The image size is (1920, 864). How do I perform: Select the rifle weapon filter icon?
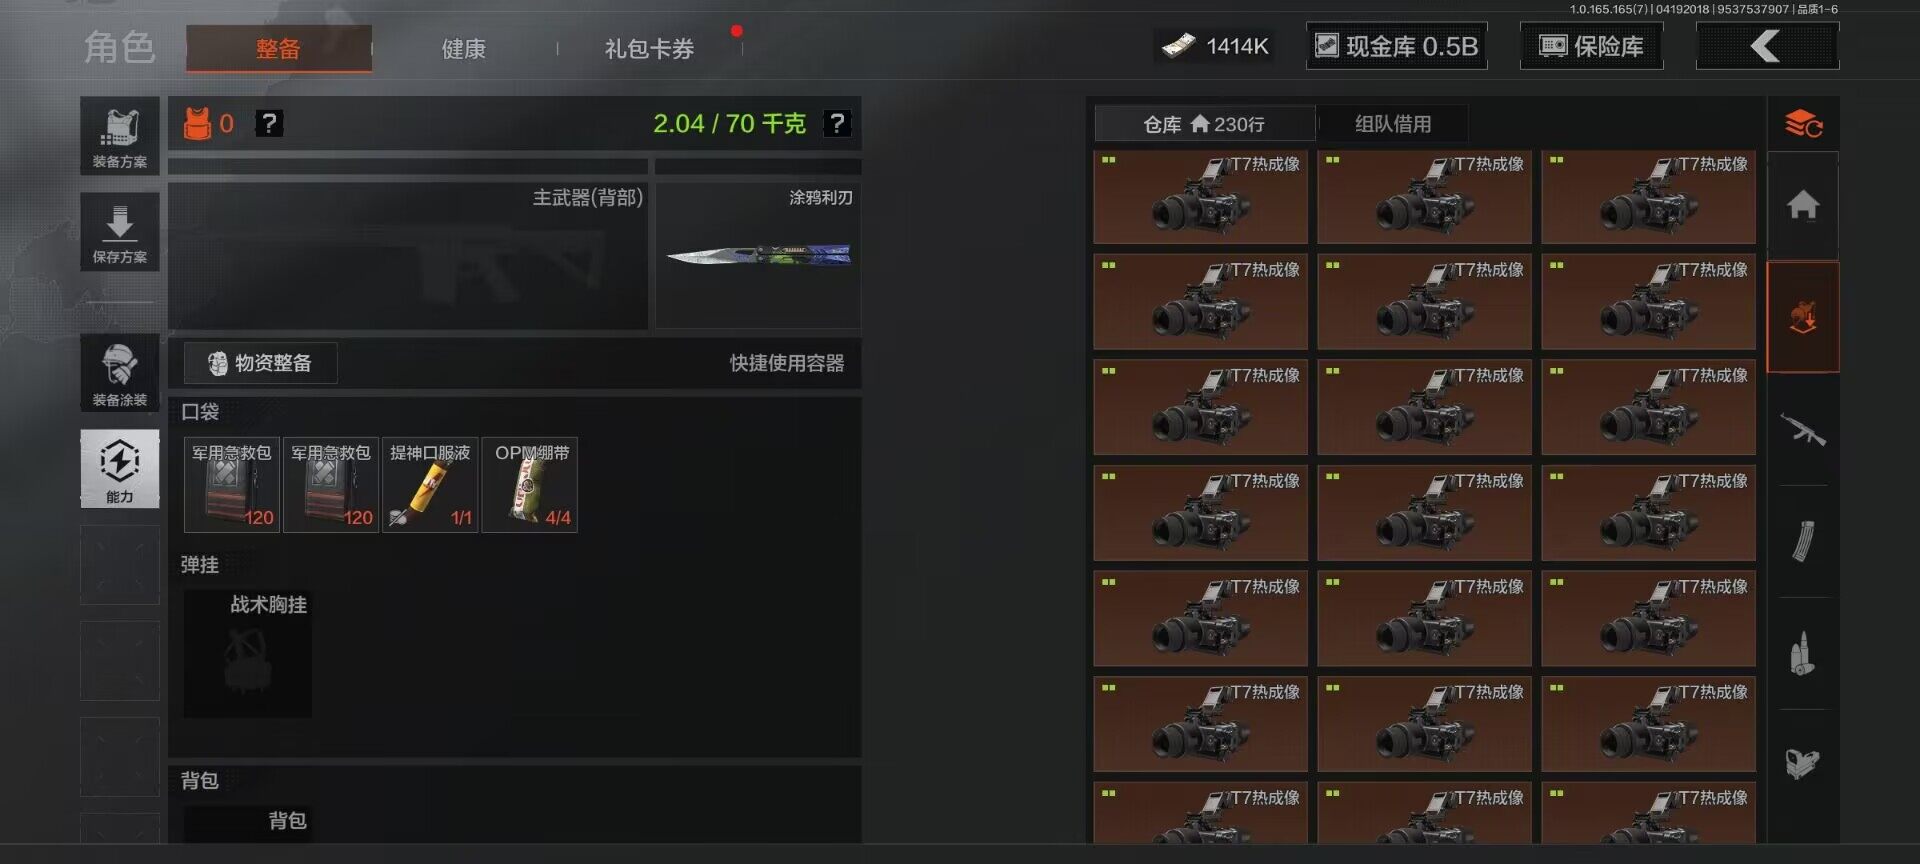(x=1803, y=431)
